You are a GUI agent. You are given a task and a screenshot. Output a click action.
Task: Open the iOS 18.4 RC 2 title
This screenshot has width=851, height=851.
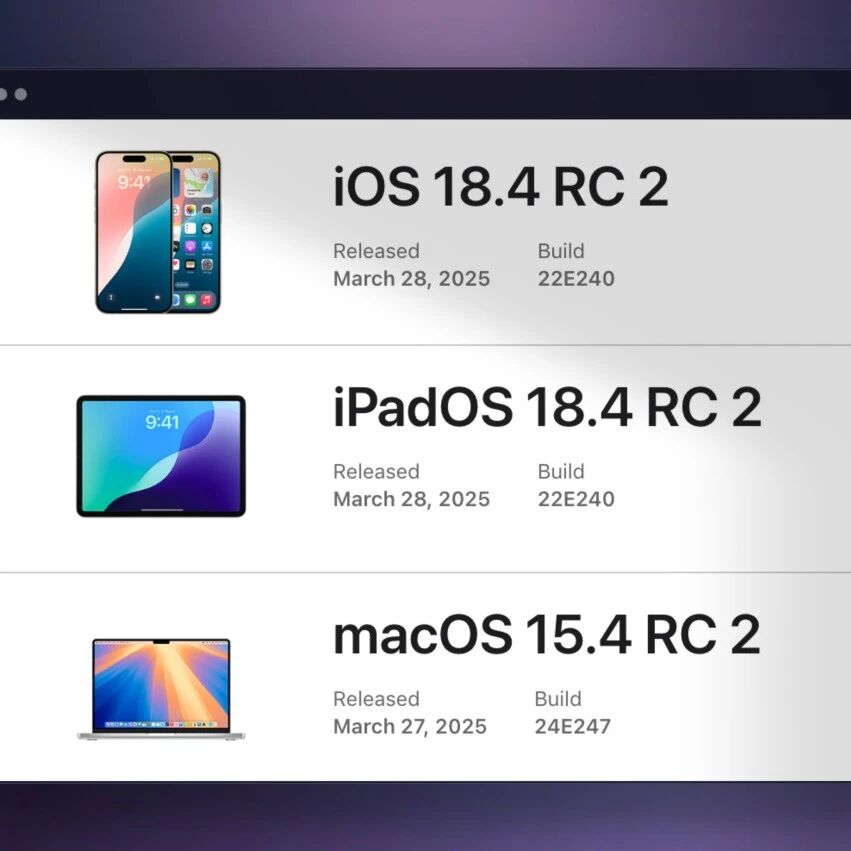(x=500, y=187)
